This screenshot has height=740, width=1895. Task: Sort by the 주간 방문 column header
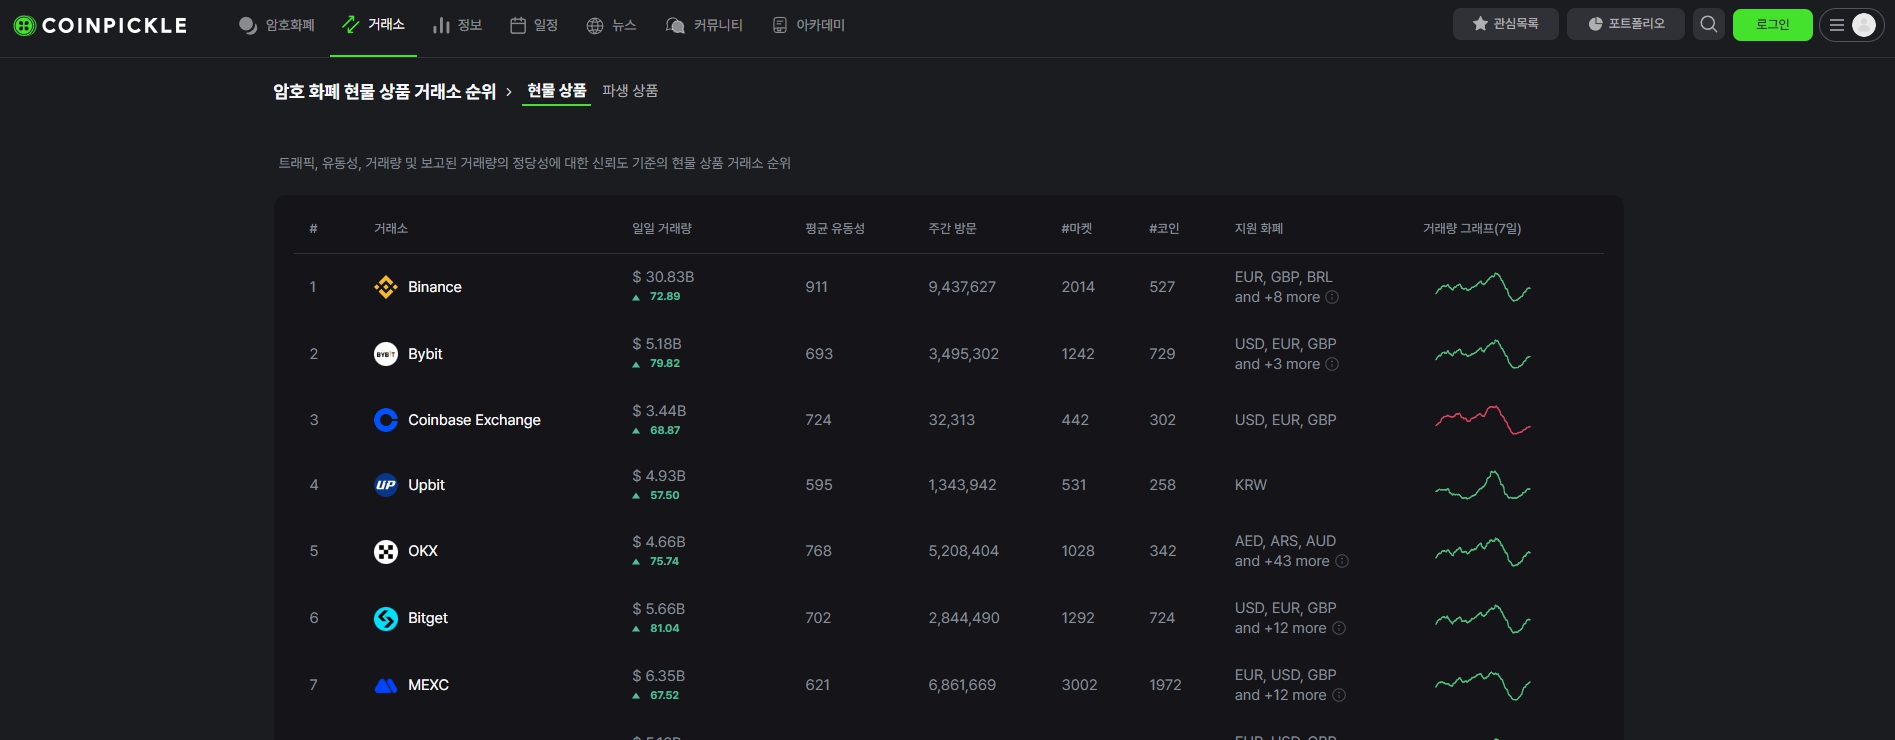point(952,229)
